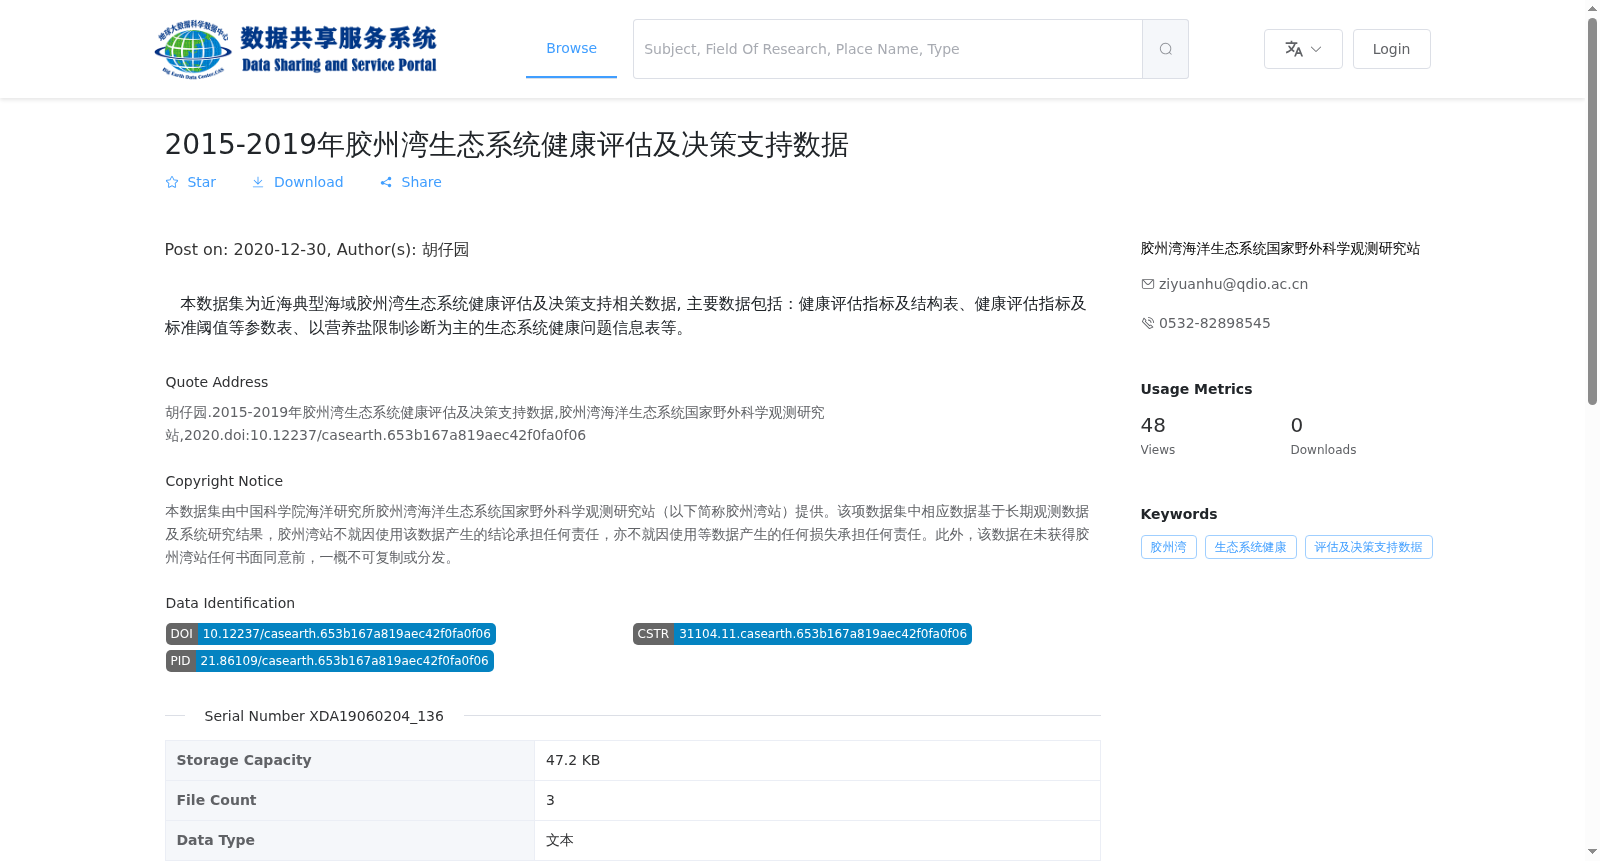
Task: Click the PID identifier badge
Action: pos(330,661)
